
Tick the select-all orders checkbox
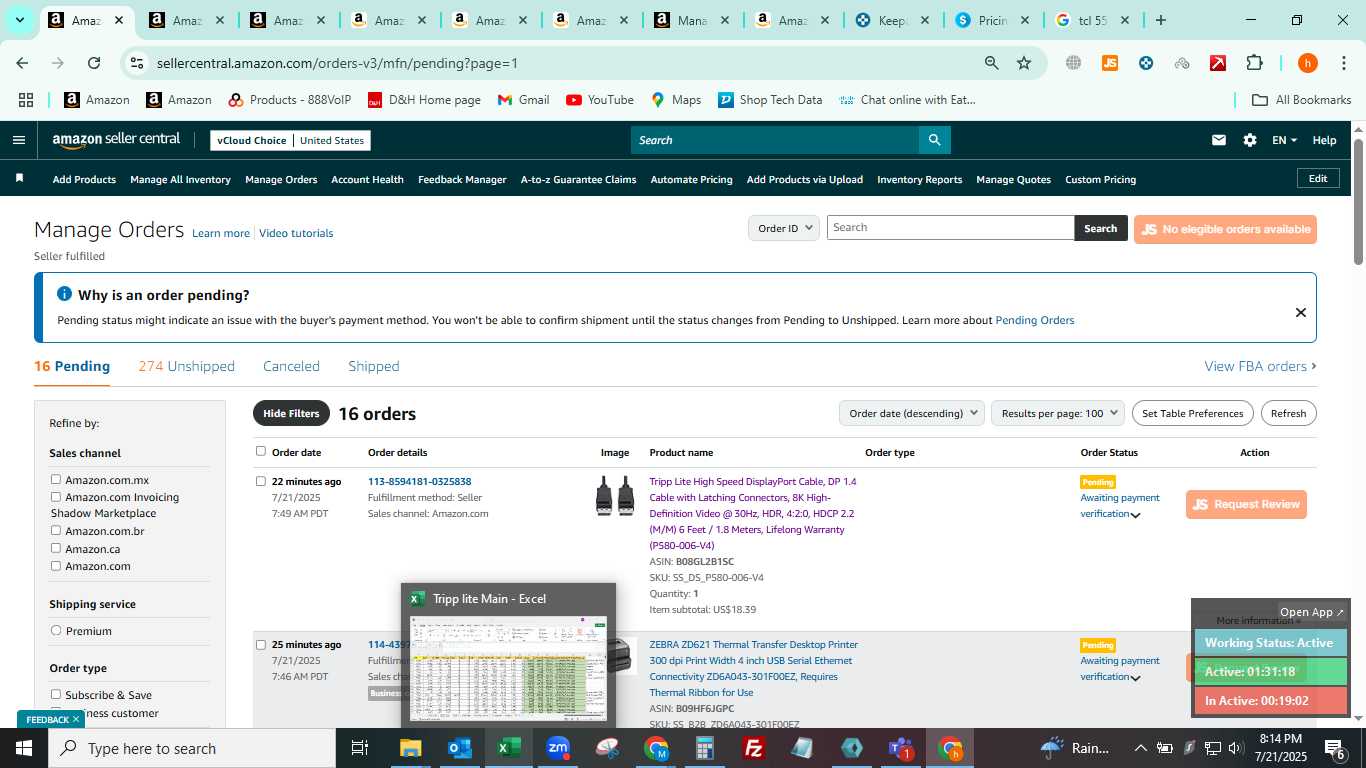261,451
